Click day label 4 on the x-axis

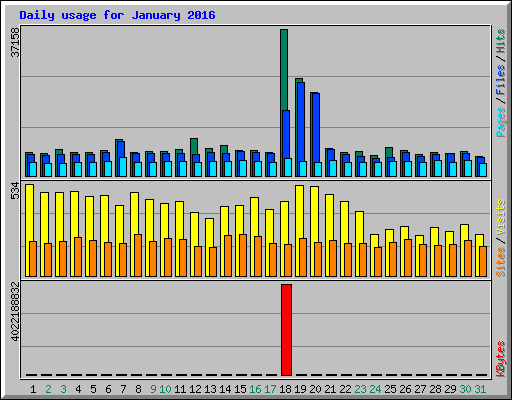click(x=78, y=389)
